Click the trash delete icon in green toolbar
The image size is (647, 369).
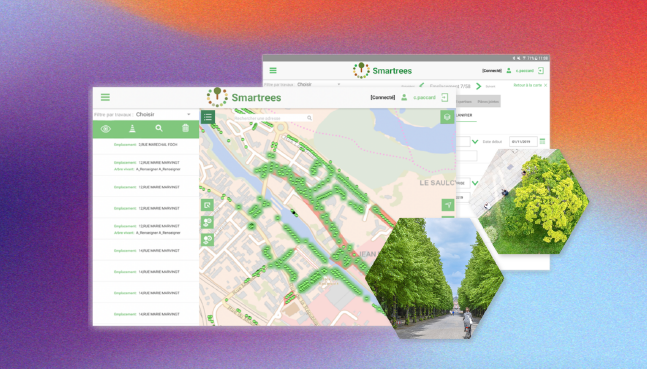pos(185,128)
